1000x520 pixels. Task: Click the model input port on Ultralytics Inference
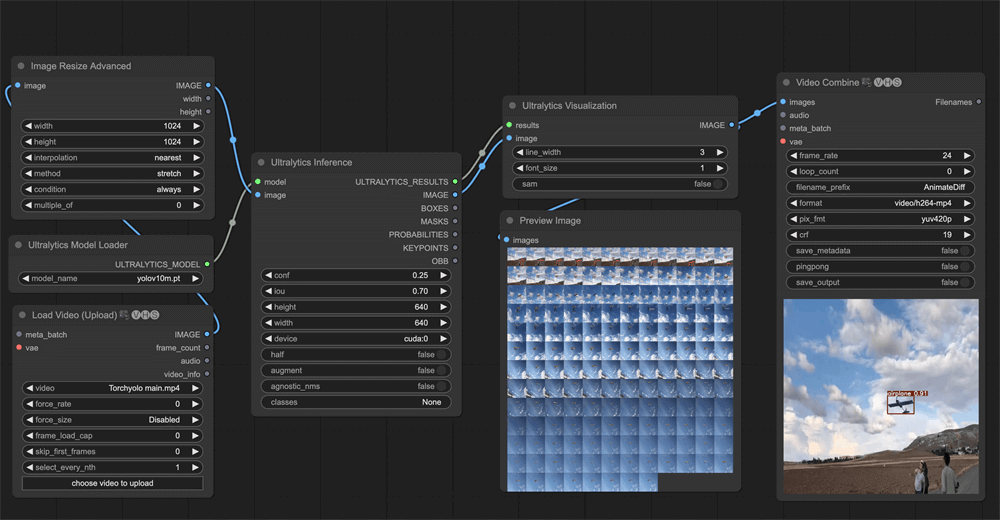(258, 182)
